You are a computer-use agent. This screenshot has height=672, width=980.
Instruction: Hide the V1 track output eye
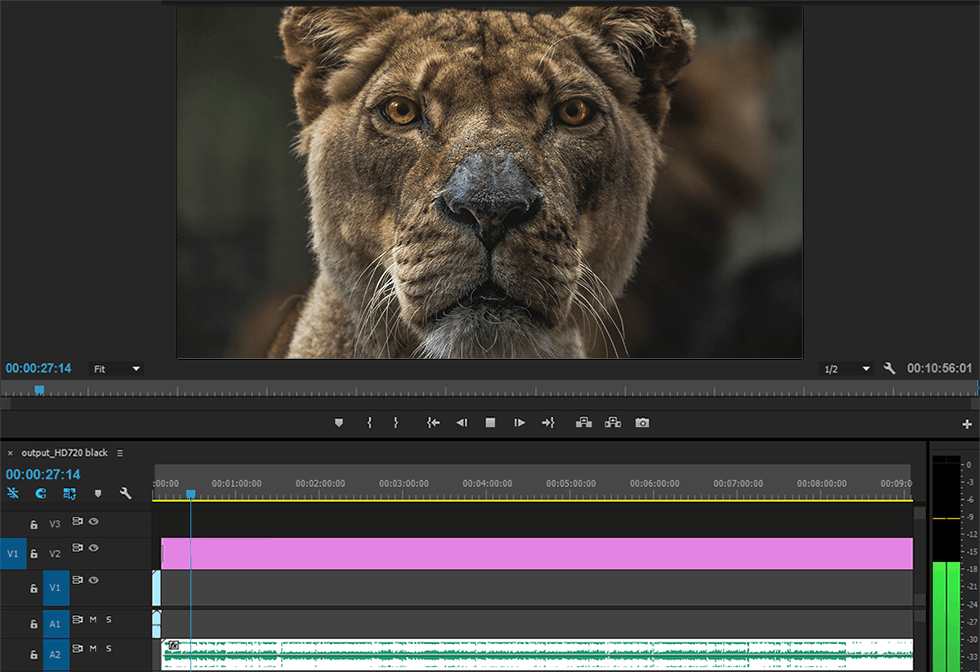[x=94, y=580]
